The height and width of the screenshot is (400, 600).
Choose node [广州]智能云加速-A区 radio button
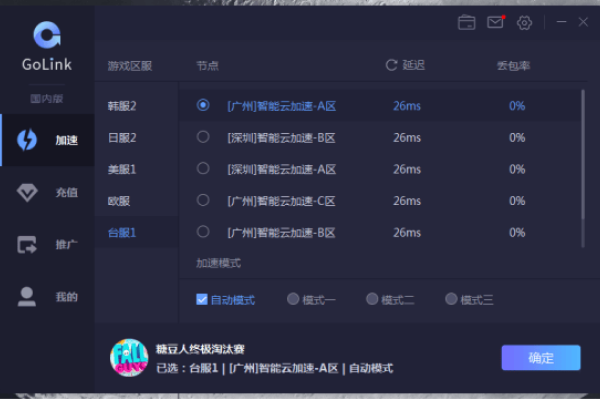click(x=203, y=105)
